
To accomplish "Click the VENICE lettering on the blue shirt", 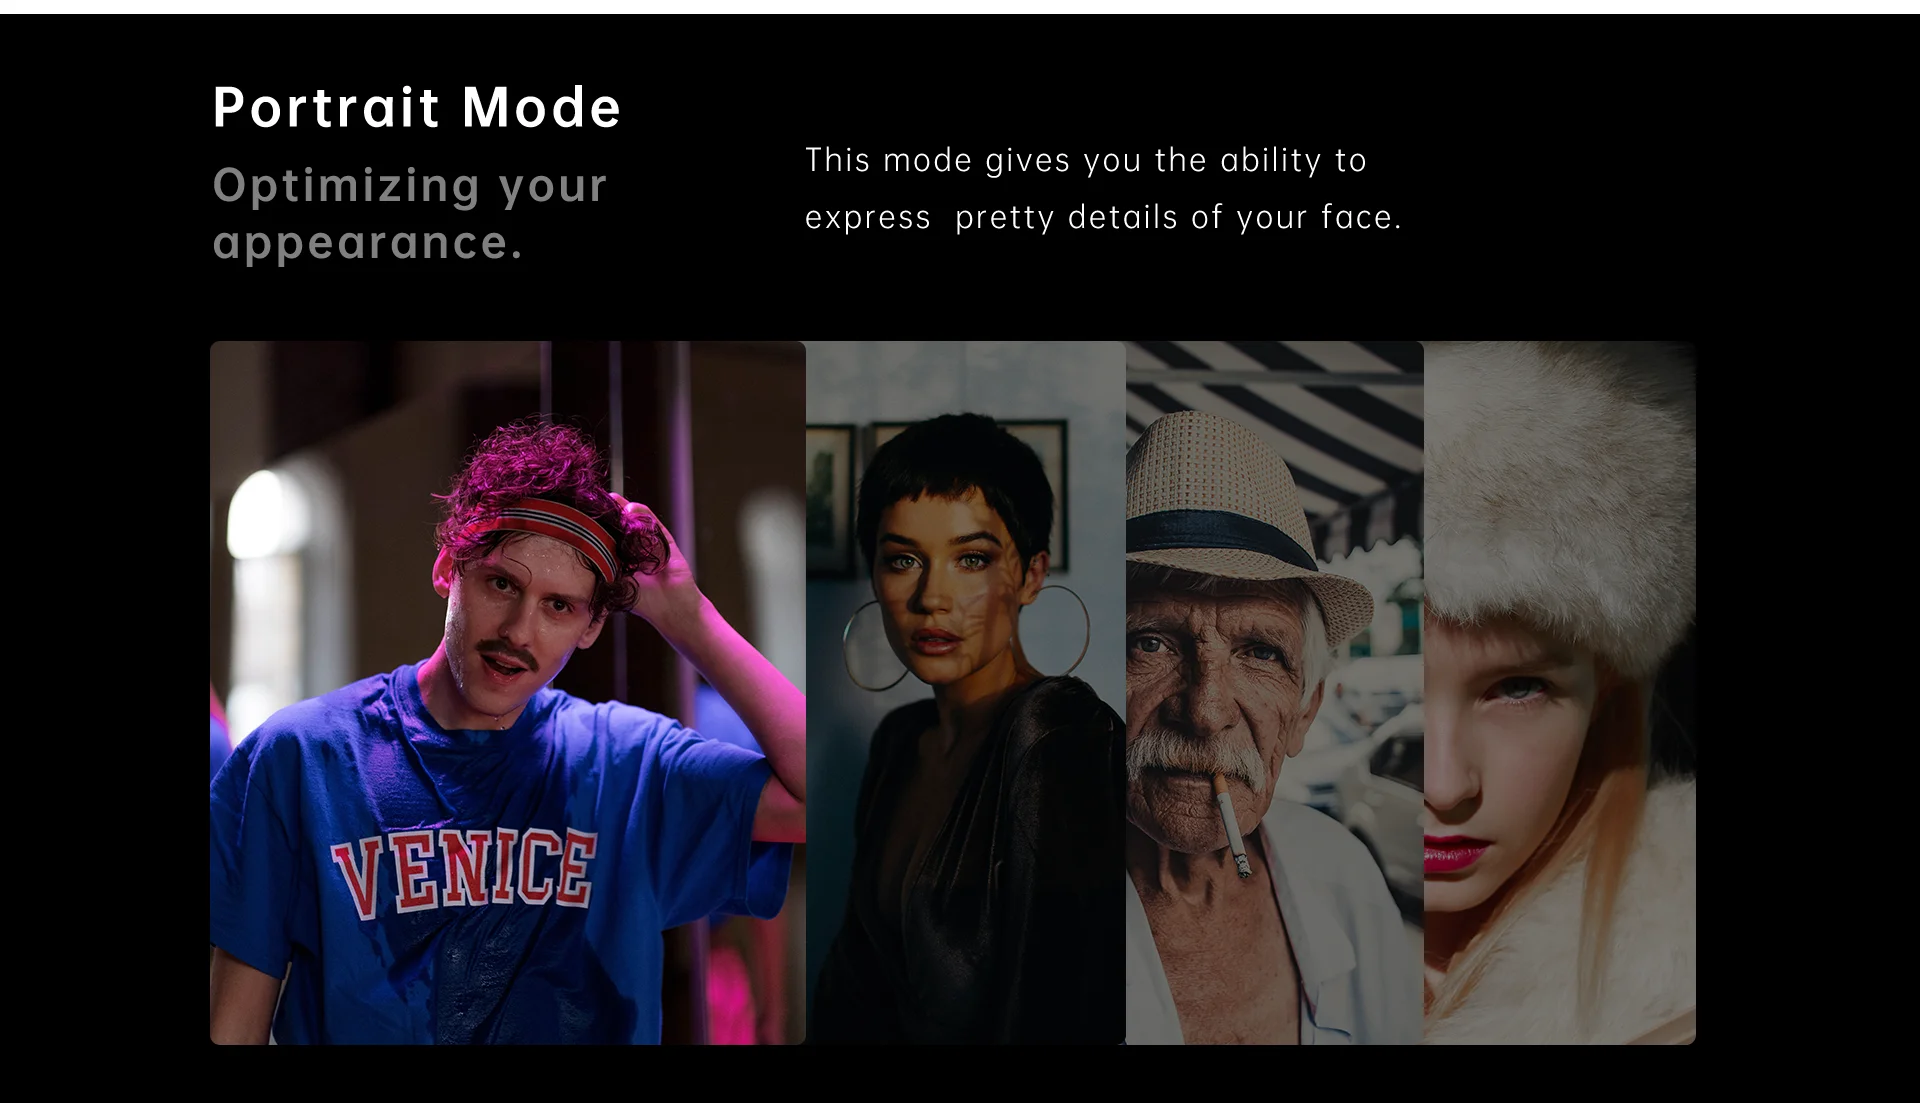I will tap(463, 870).
